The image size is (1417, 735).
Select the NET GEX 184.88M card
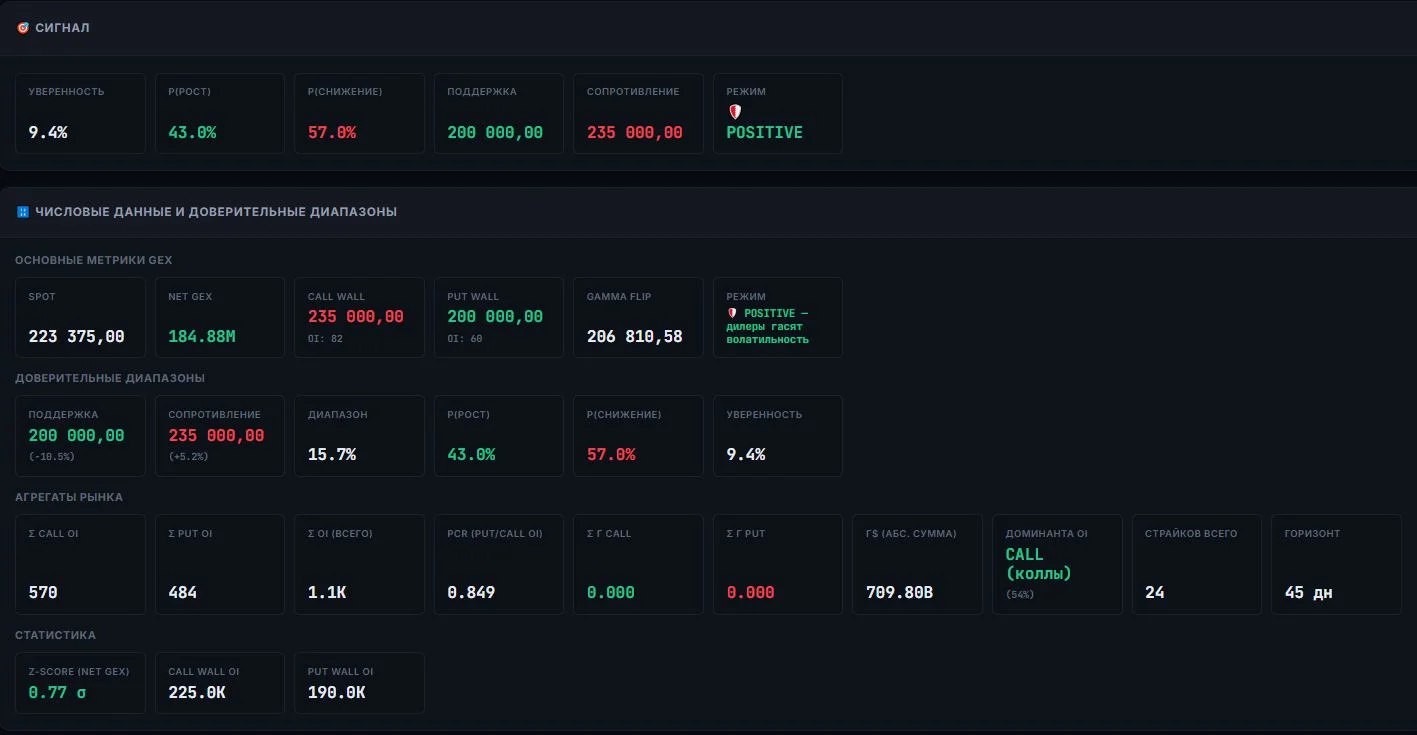(220, 317)
